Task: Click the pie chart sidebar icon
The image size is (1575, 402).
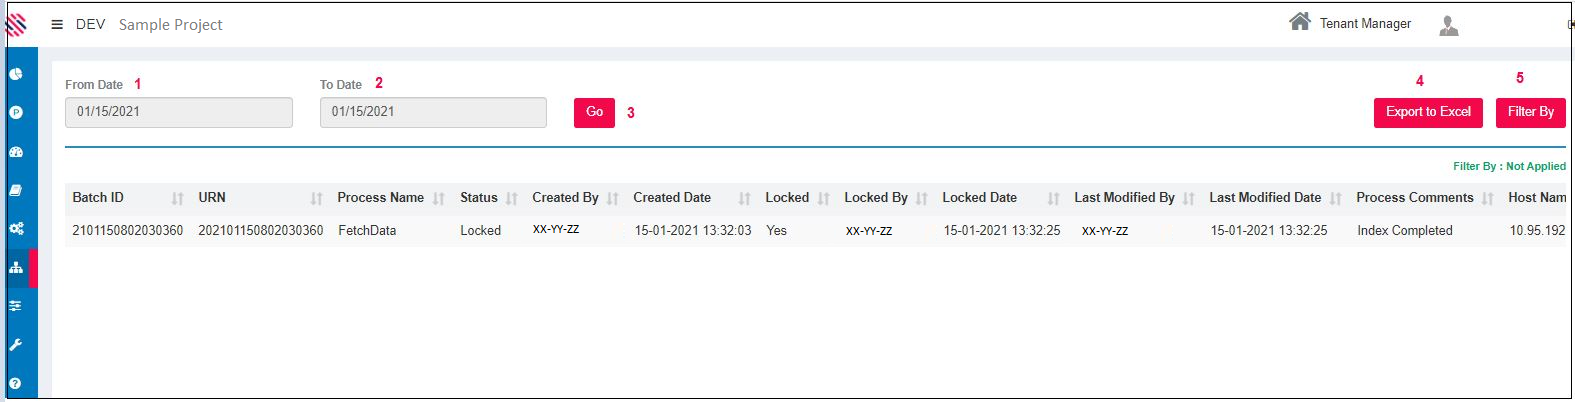Action: click(x=16, y=74)
